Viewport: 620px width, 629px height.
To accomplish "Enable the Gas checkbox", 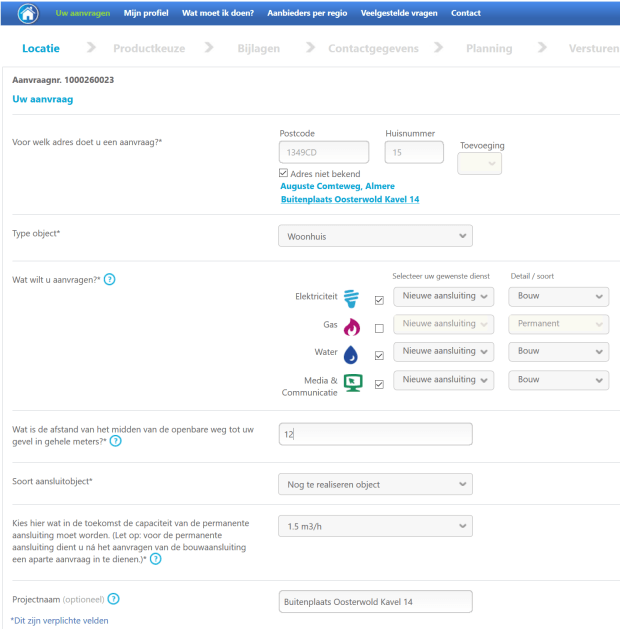I will (x=378, y=328).
